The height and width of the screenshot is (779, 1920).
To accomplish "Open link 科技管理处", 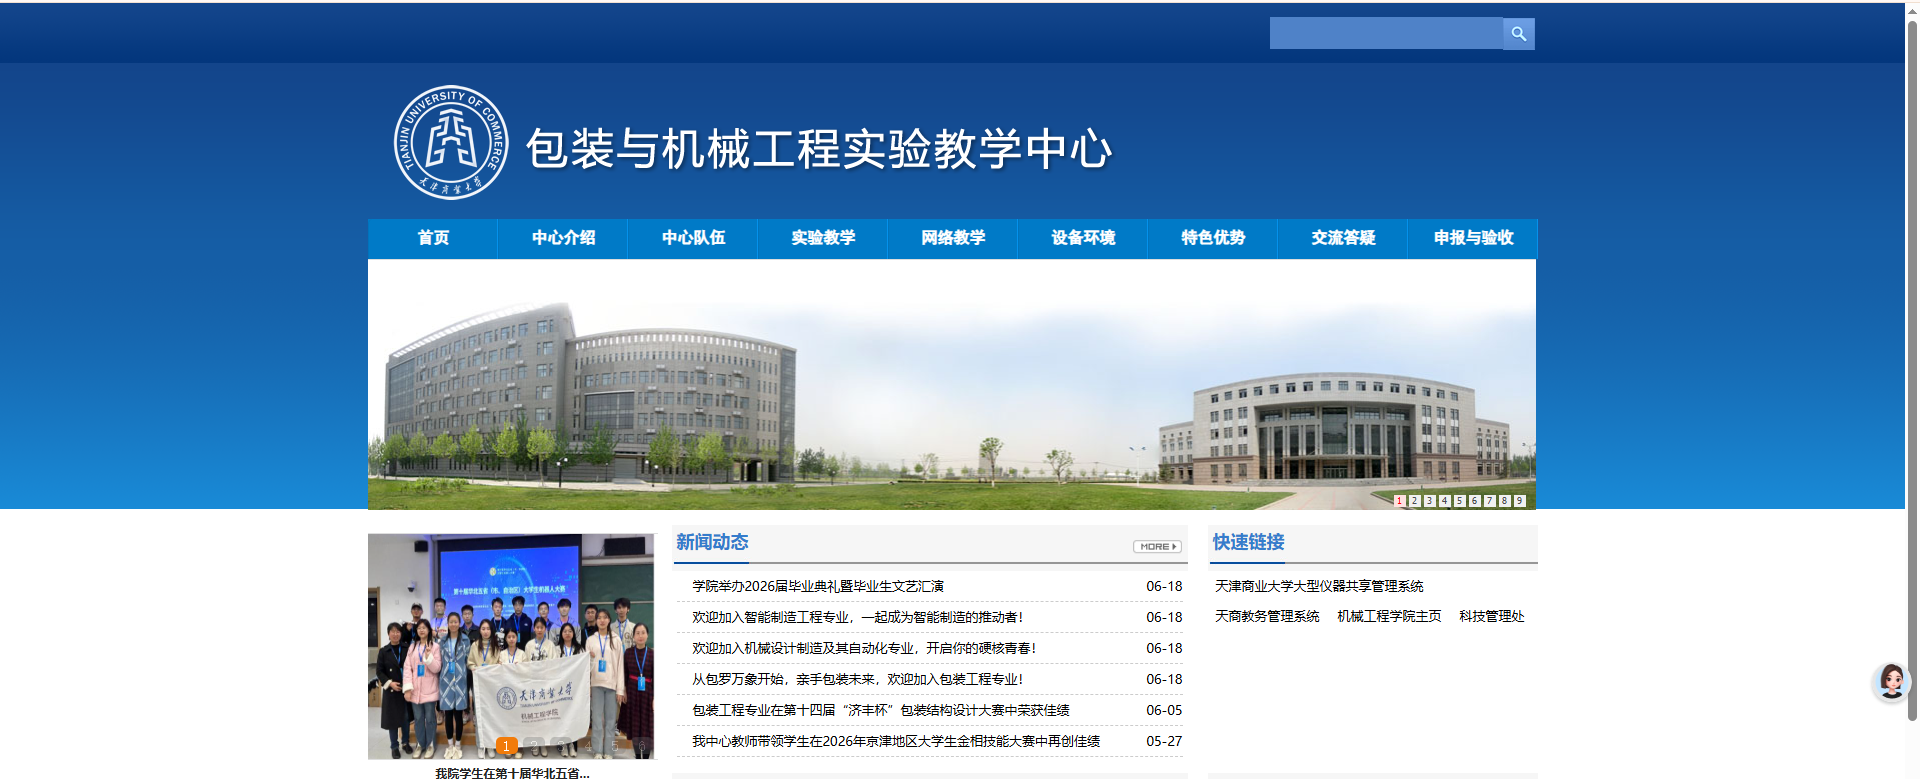I will (1491, 616).
